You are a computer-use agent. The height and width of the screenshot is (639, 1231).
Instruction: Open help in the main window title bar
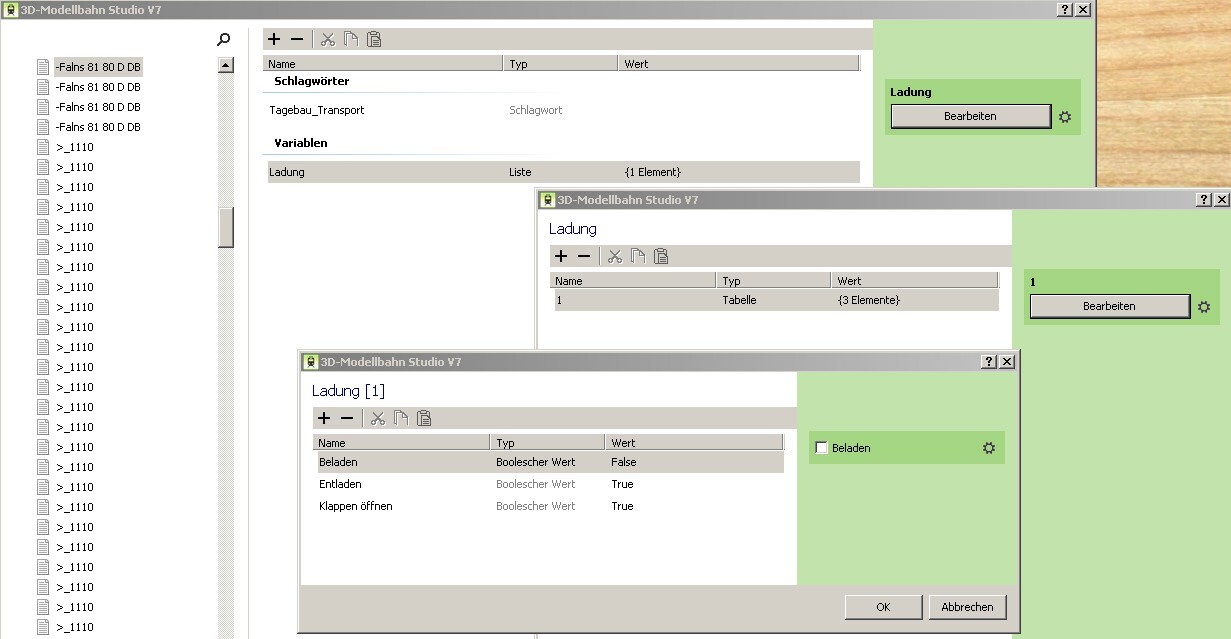[x=1064, y=9]
